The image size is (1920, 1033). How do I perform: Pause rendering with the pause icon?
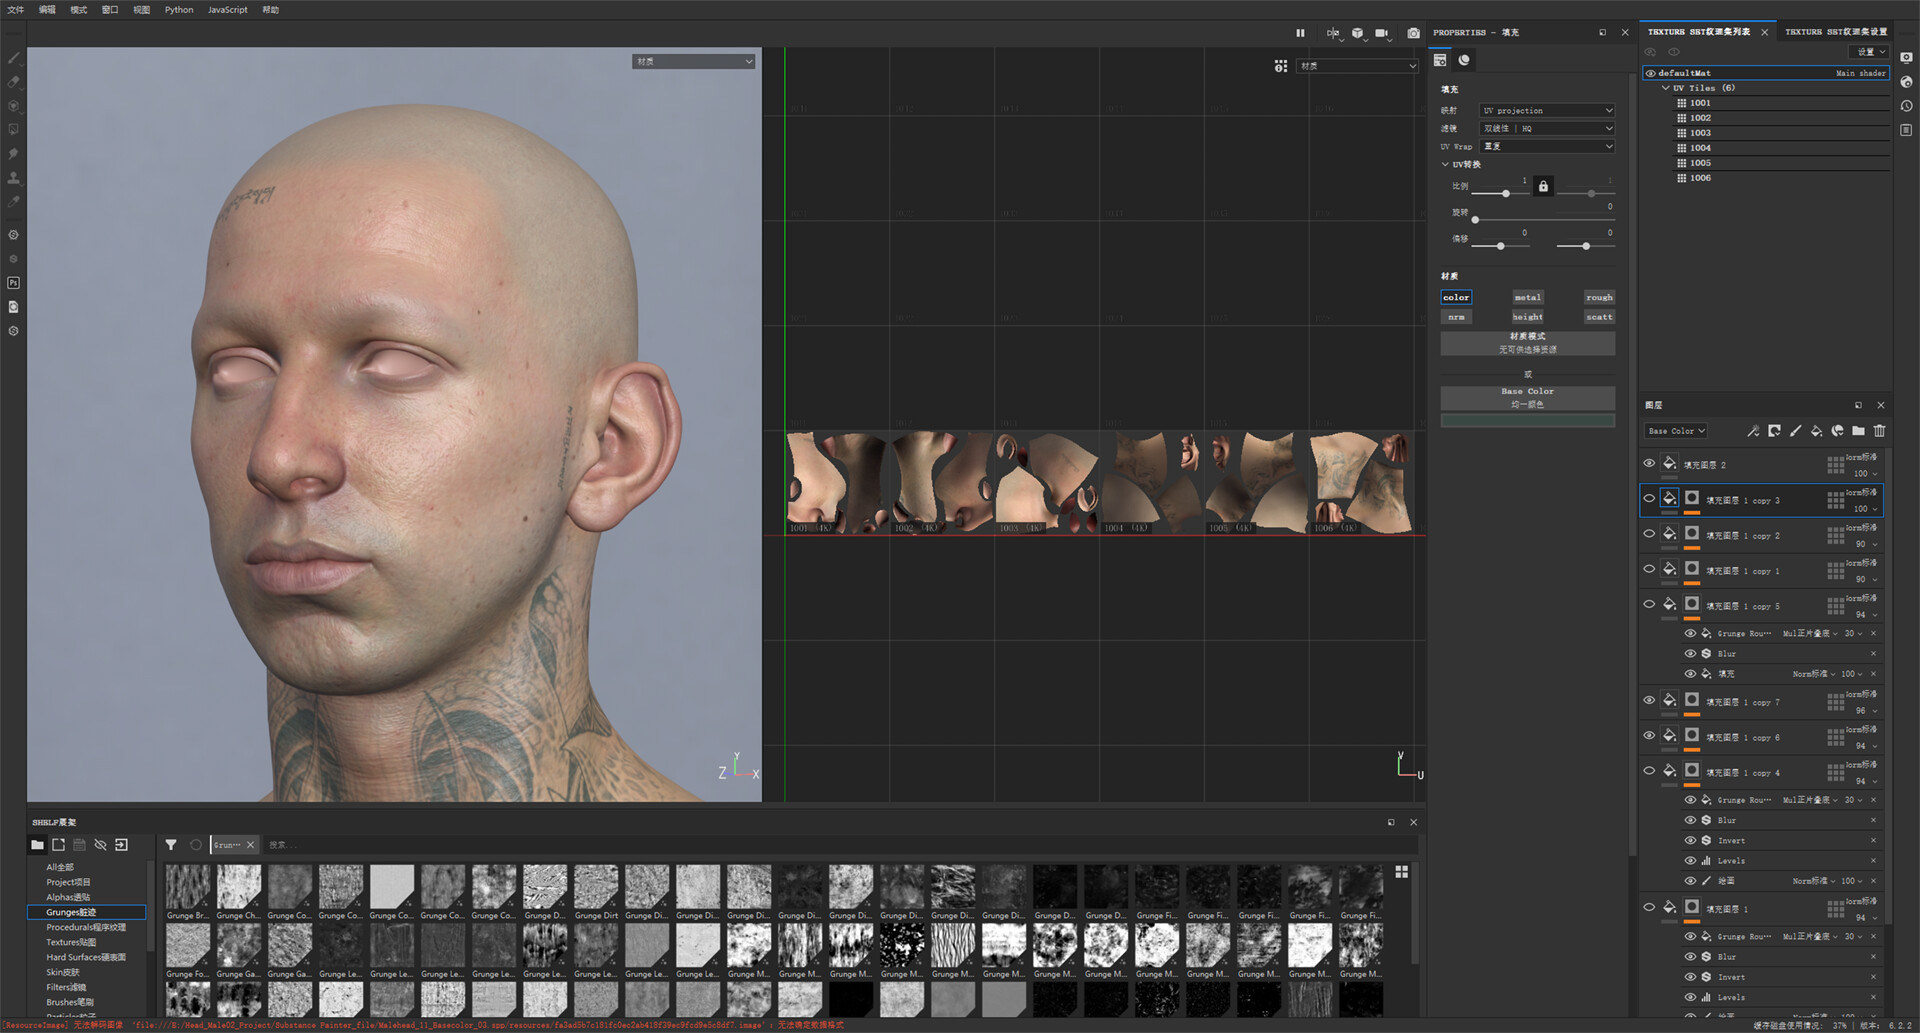tap(1300, 33)
